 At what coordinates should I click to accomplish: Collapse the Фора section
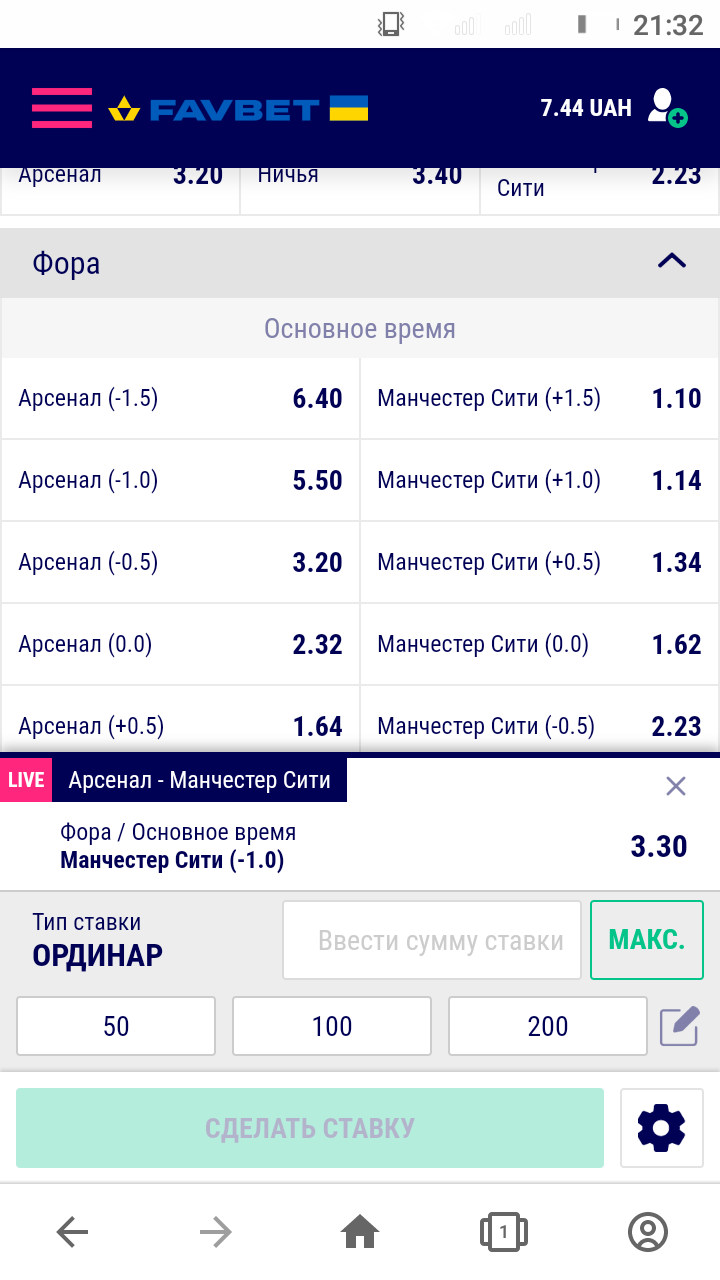click(x=671, y=262)
